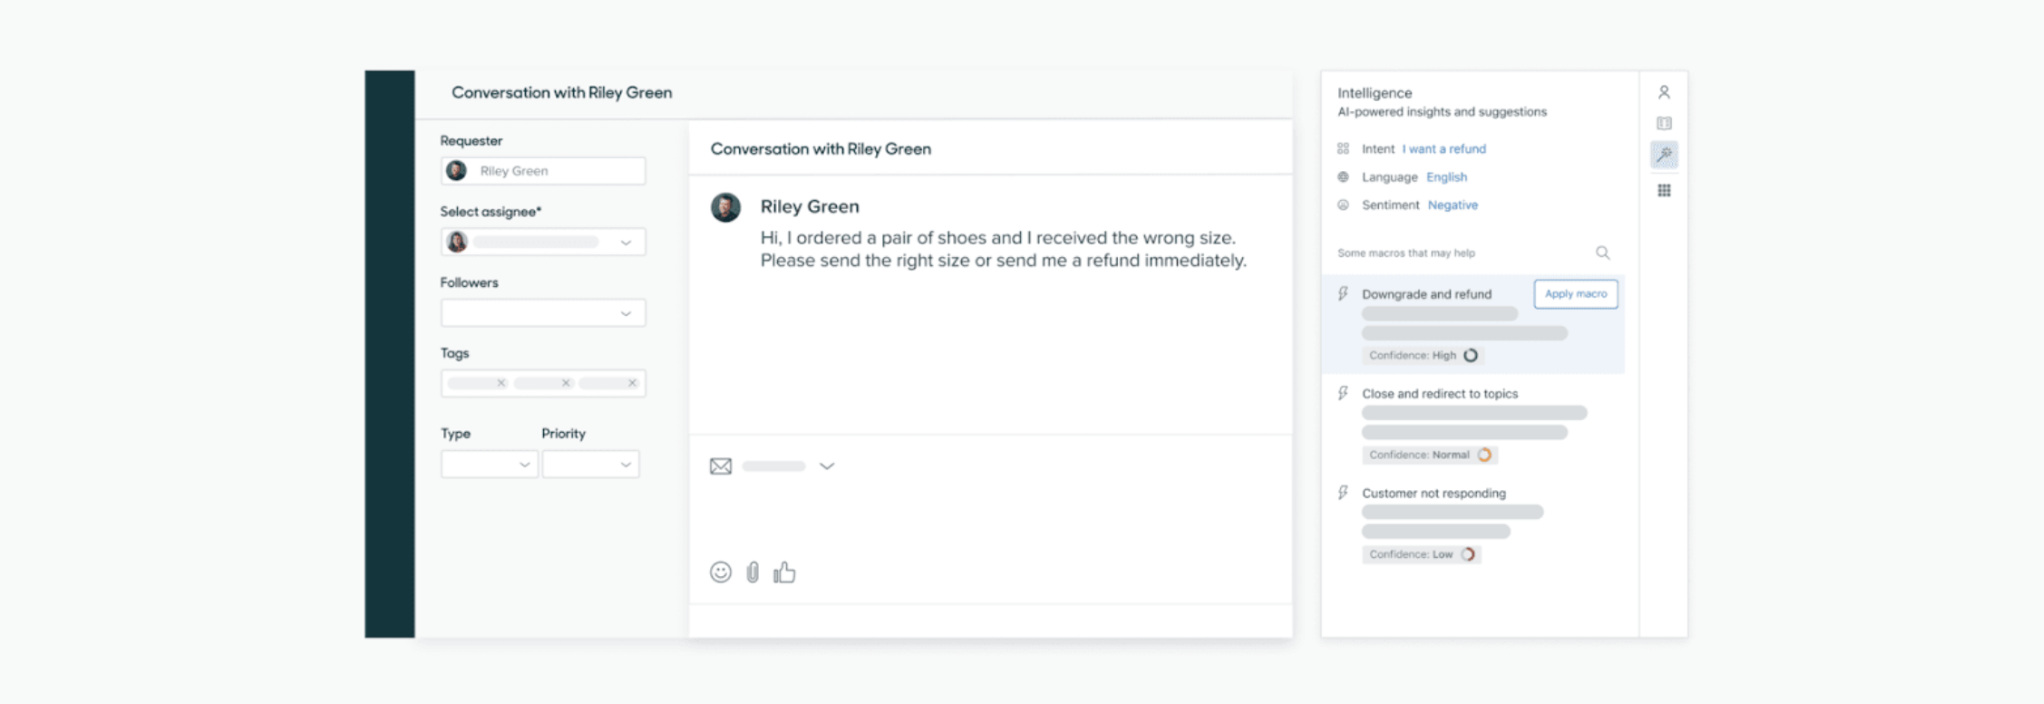
Task: Click the 'I want a refund' intent link
Action: tap(1444, 149)
